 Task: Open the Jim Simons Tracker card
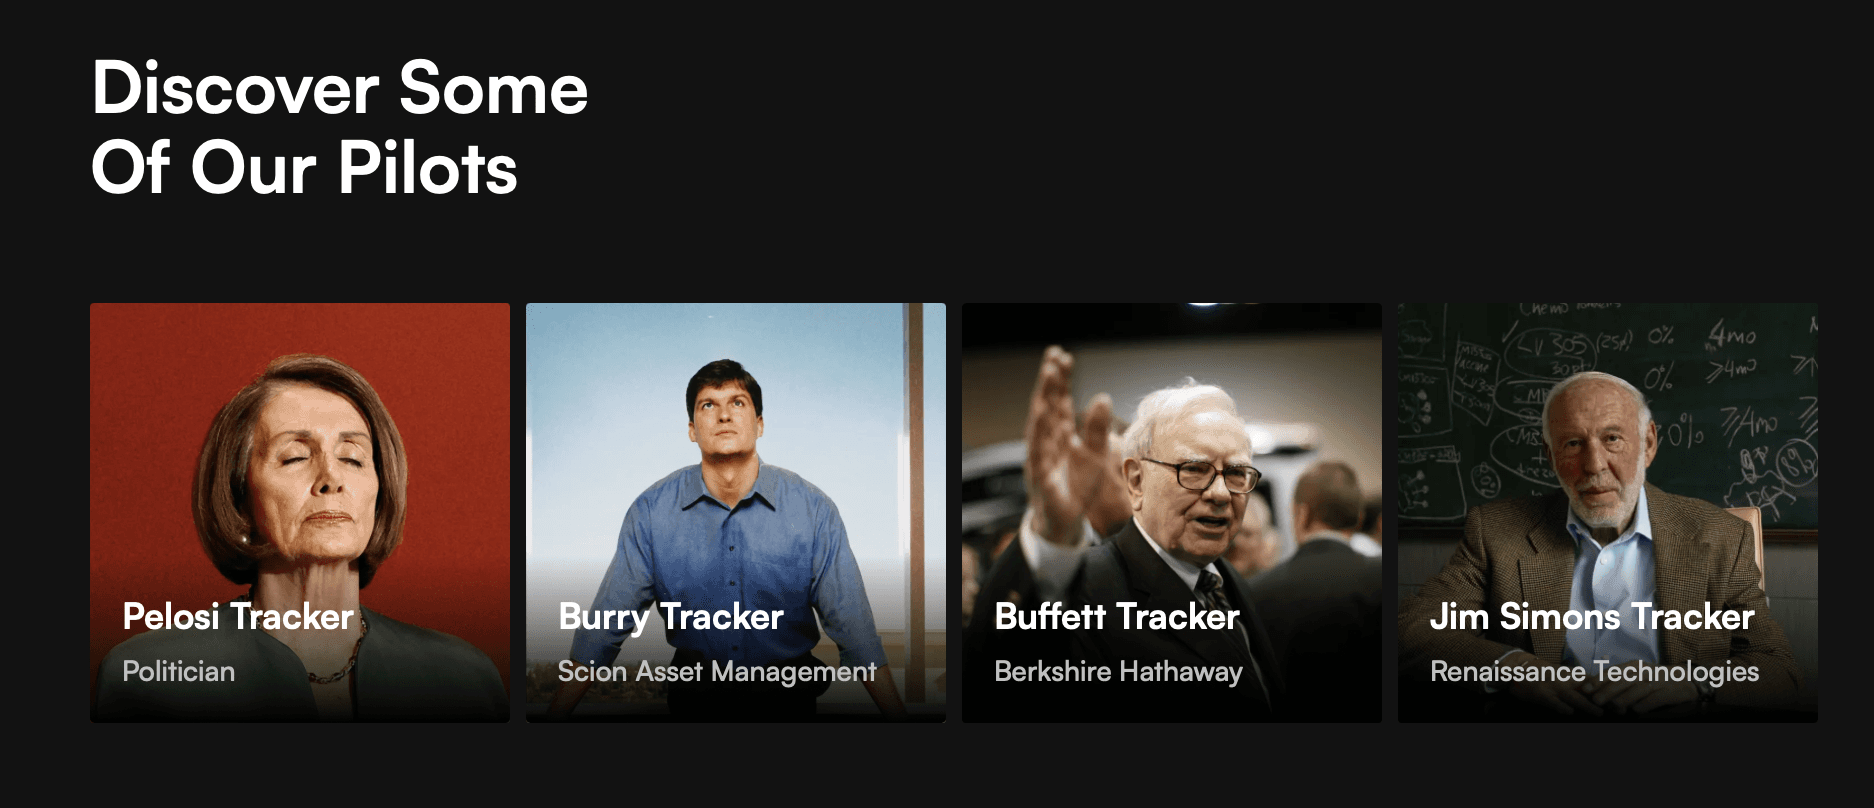click(x=1608, y=512)
